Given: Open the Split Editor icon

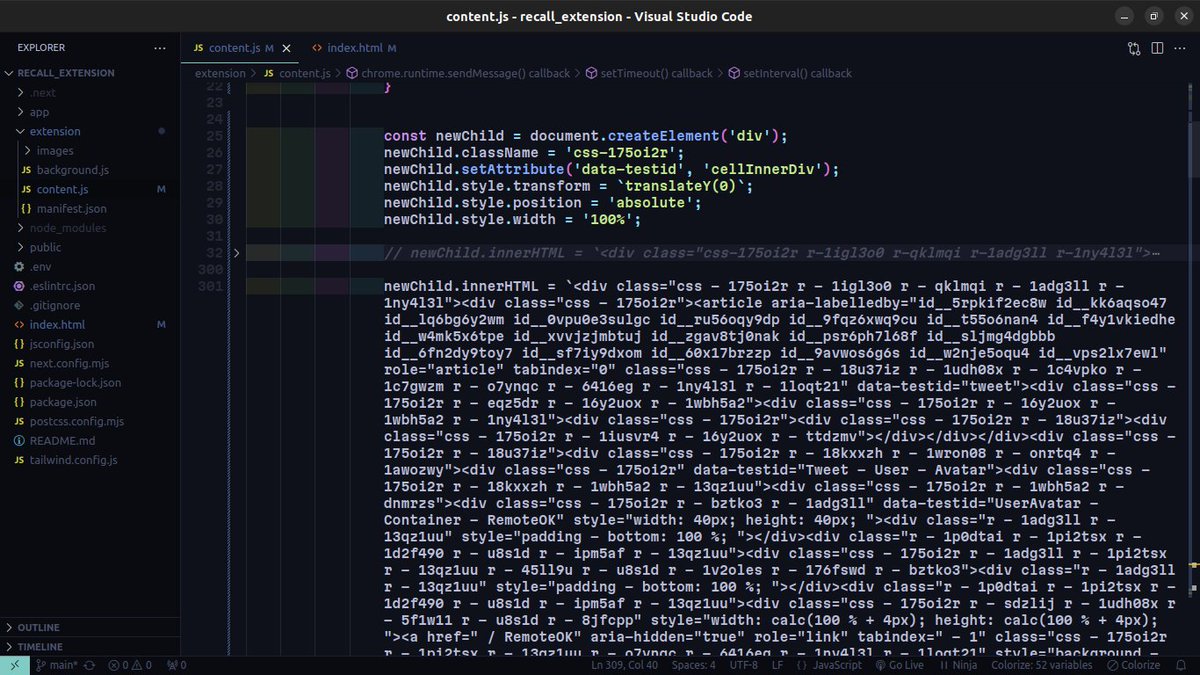Looking at the screenshot, I should click(x=1157, y=47).
